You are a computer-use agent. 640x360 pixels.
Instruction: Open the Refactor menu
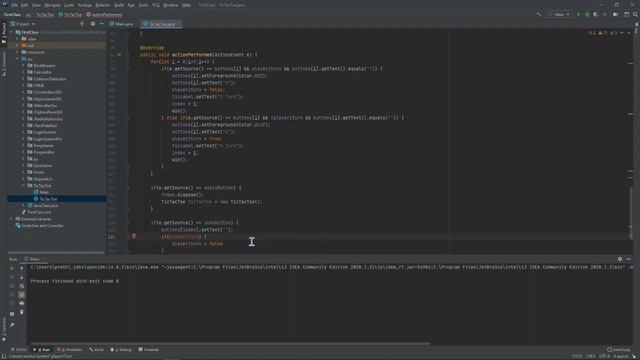[x=103, y=5]
